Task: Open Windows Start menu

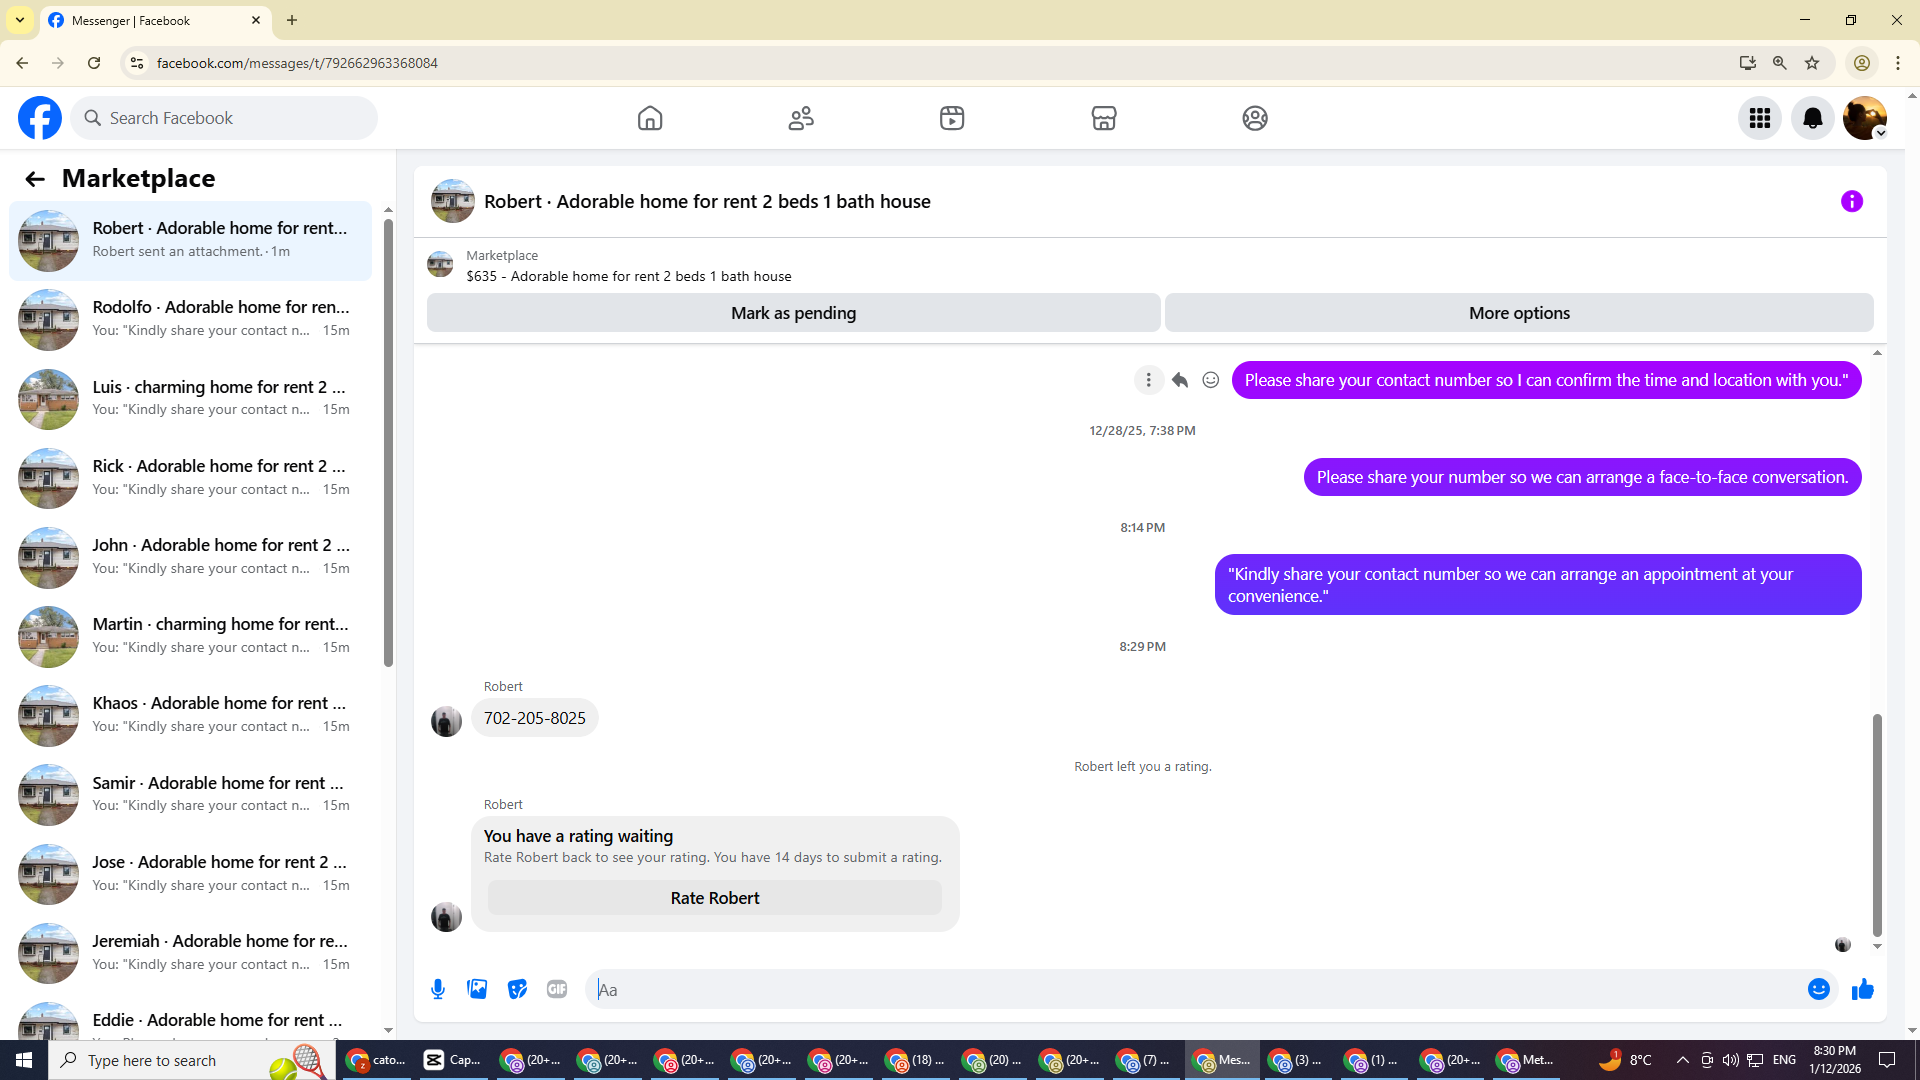Action: point(24,1060)
